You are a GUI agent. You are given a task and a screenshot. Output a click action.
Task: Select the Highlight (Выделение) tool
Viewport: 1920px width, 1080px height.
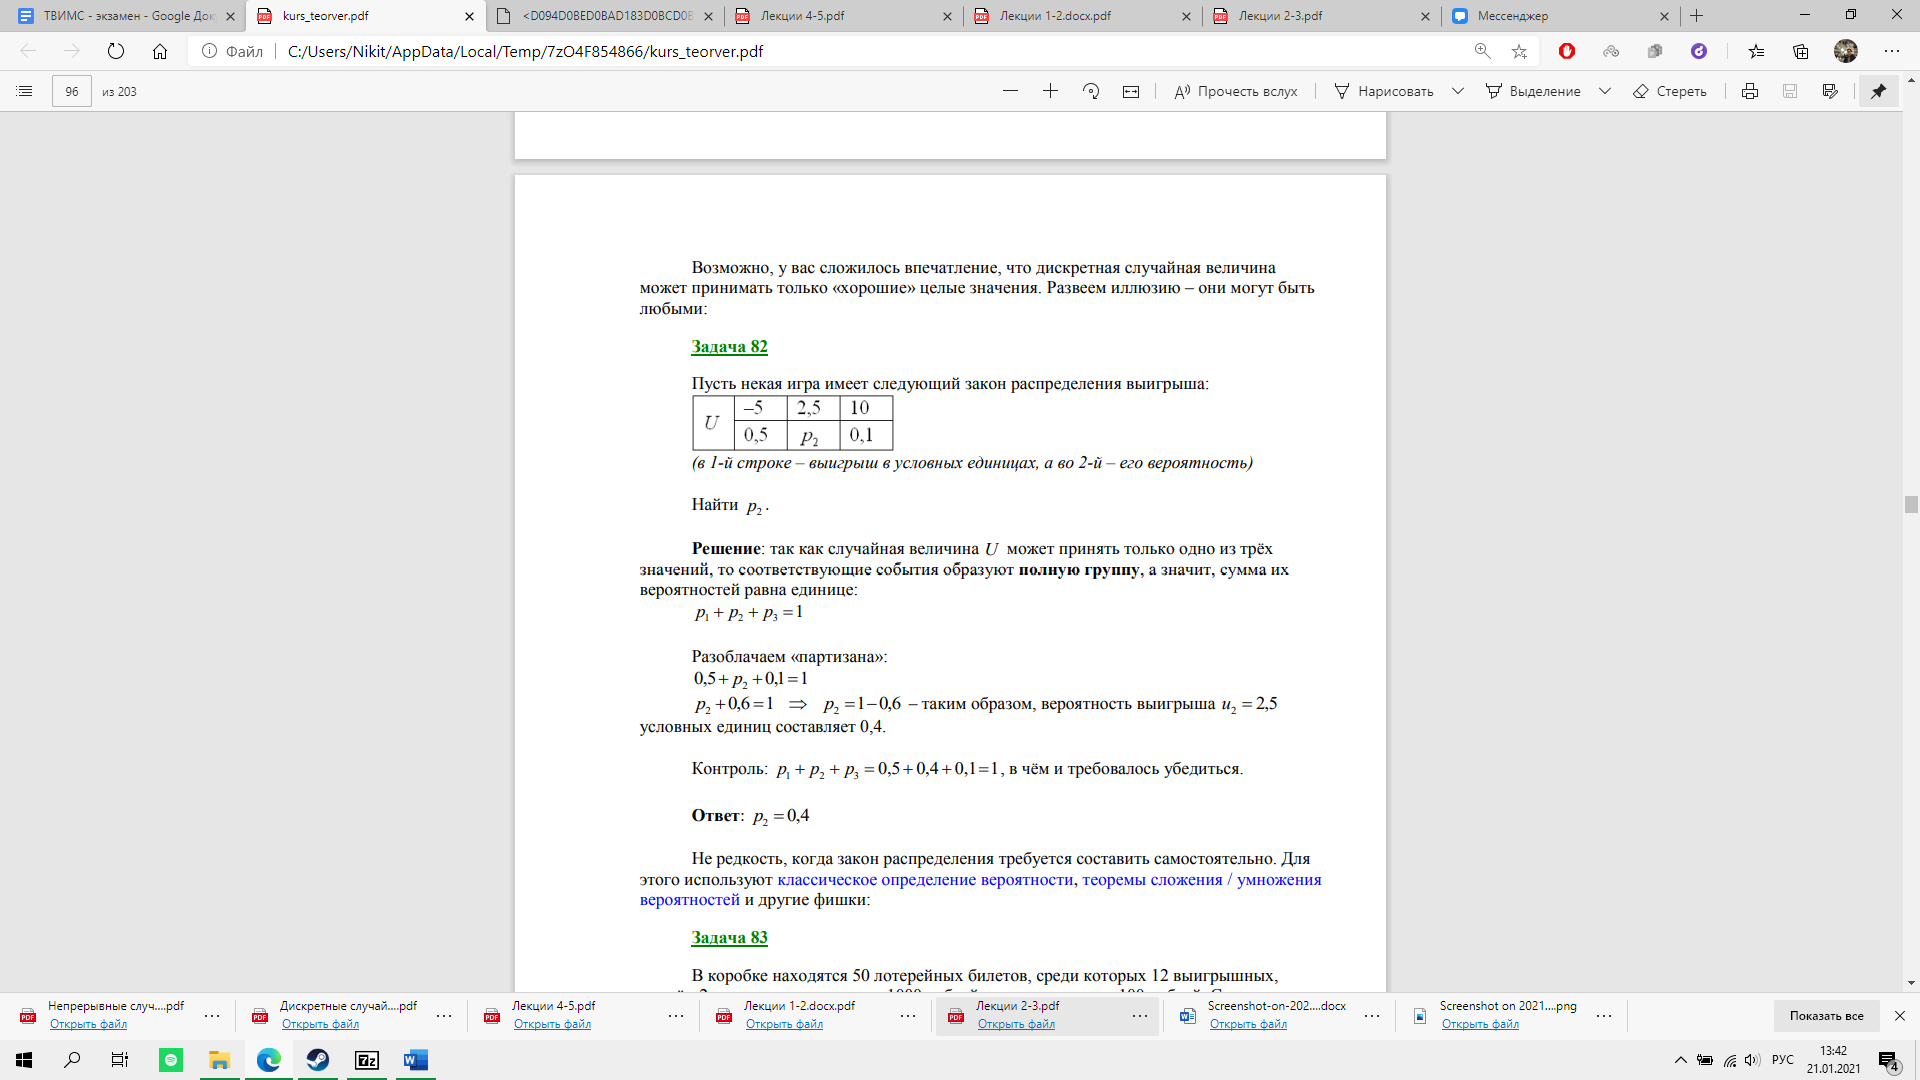pos(1534,91)
